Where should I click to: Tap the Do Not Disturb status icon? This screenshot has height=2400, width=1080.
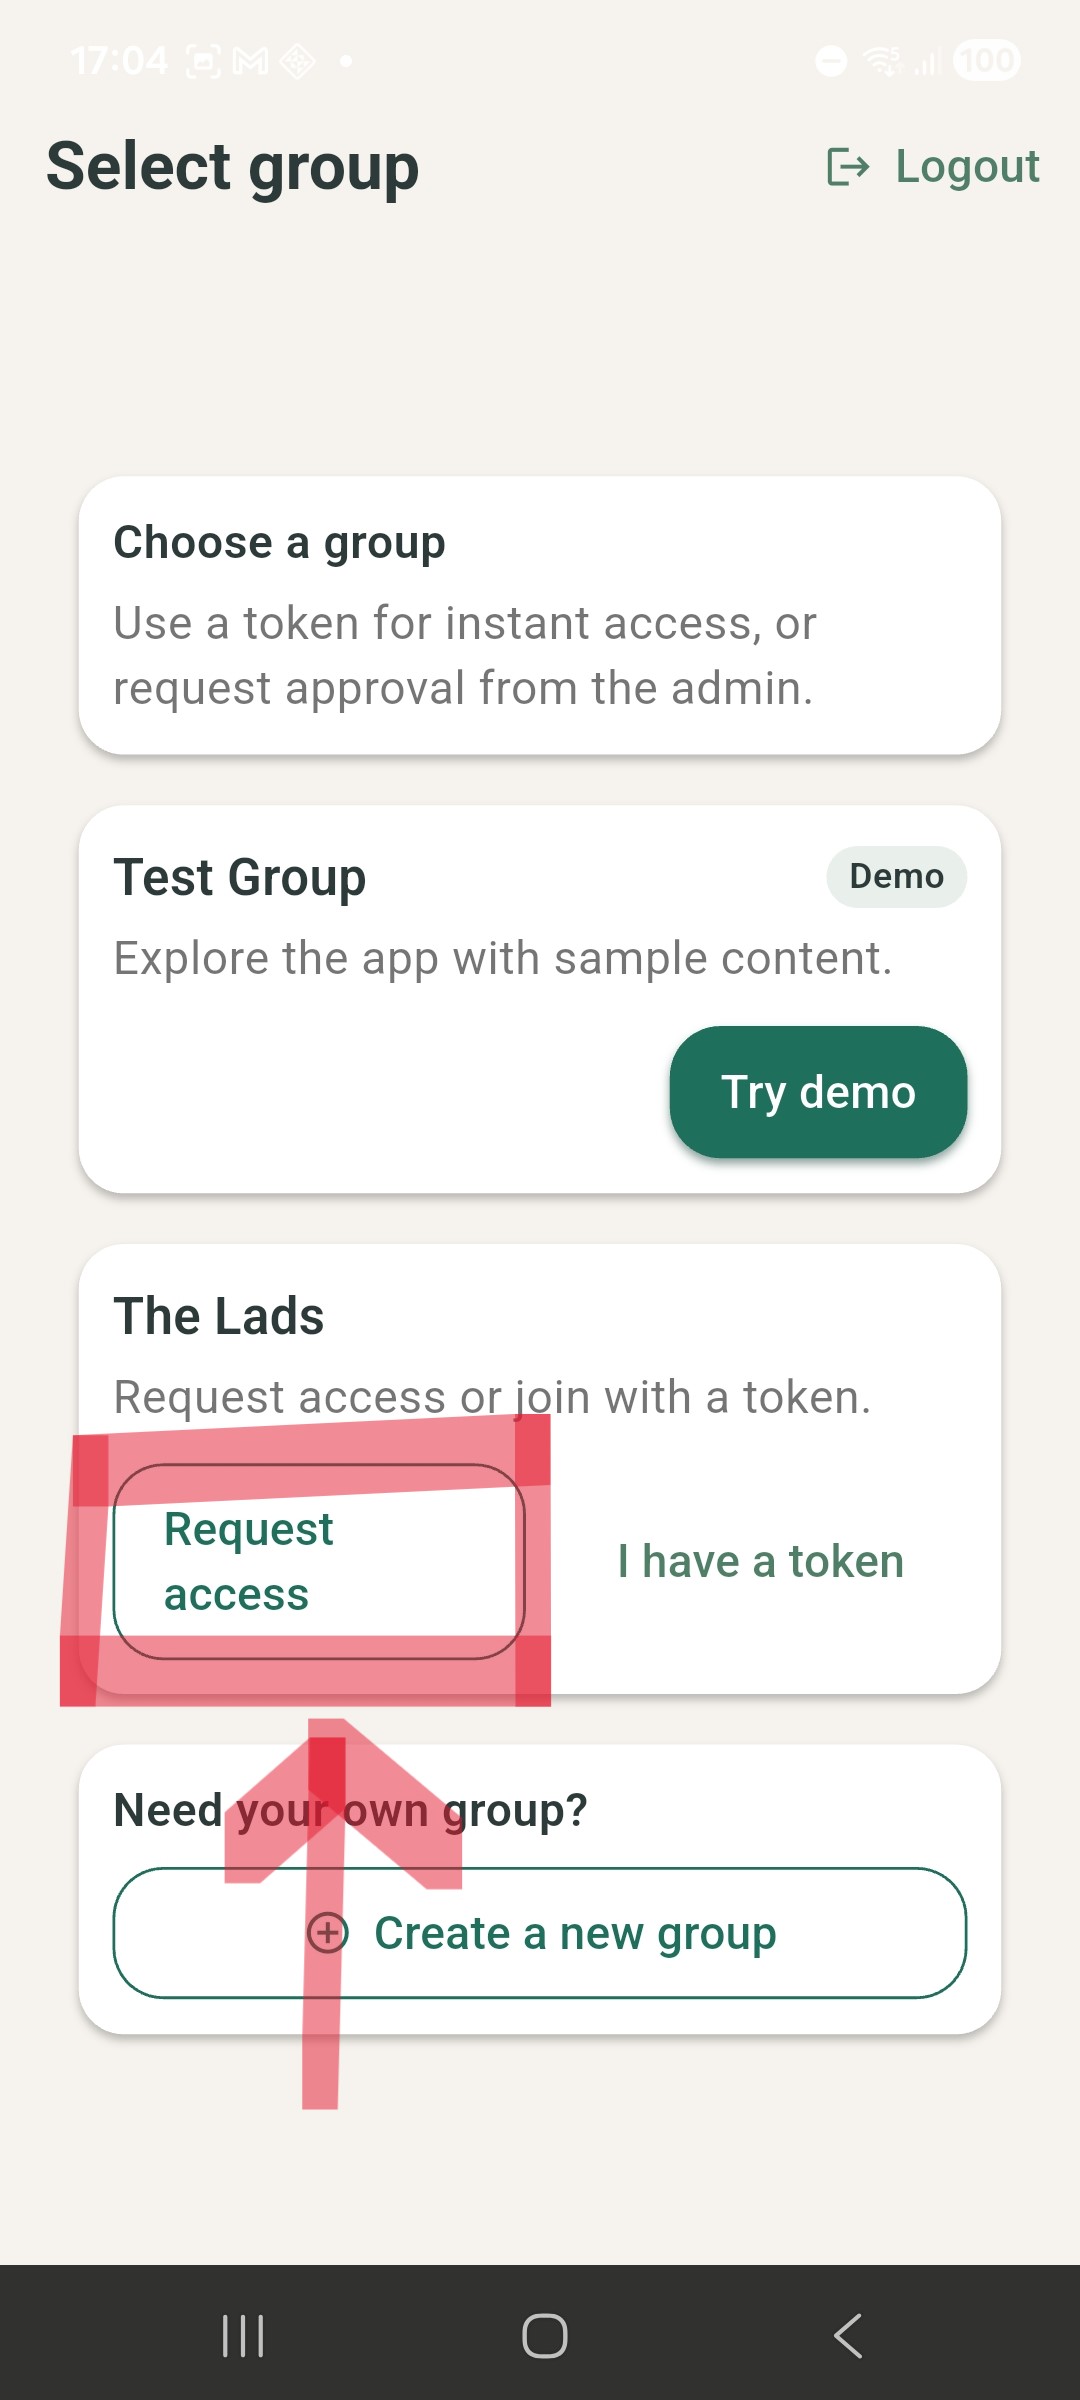[831, 61]
